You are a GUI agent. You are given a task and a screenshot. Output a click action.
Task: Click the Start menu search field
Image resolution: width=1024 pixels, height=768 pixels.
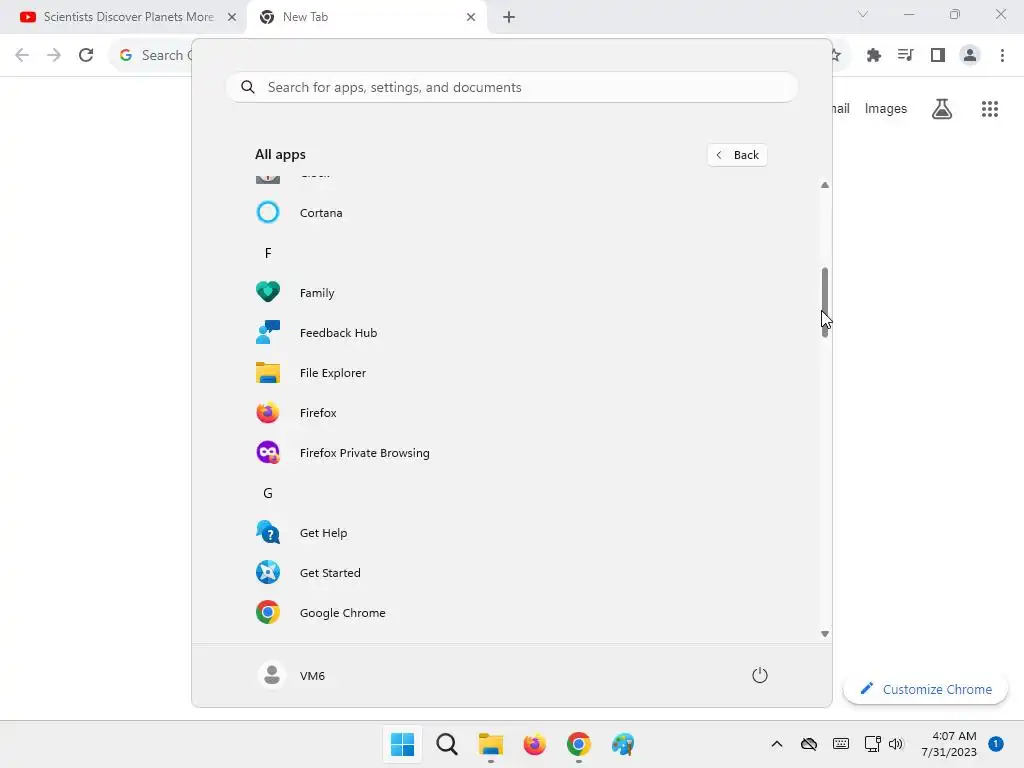point(512,88)
